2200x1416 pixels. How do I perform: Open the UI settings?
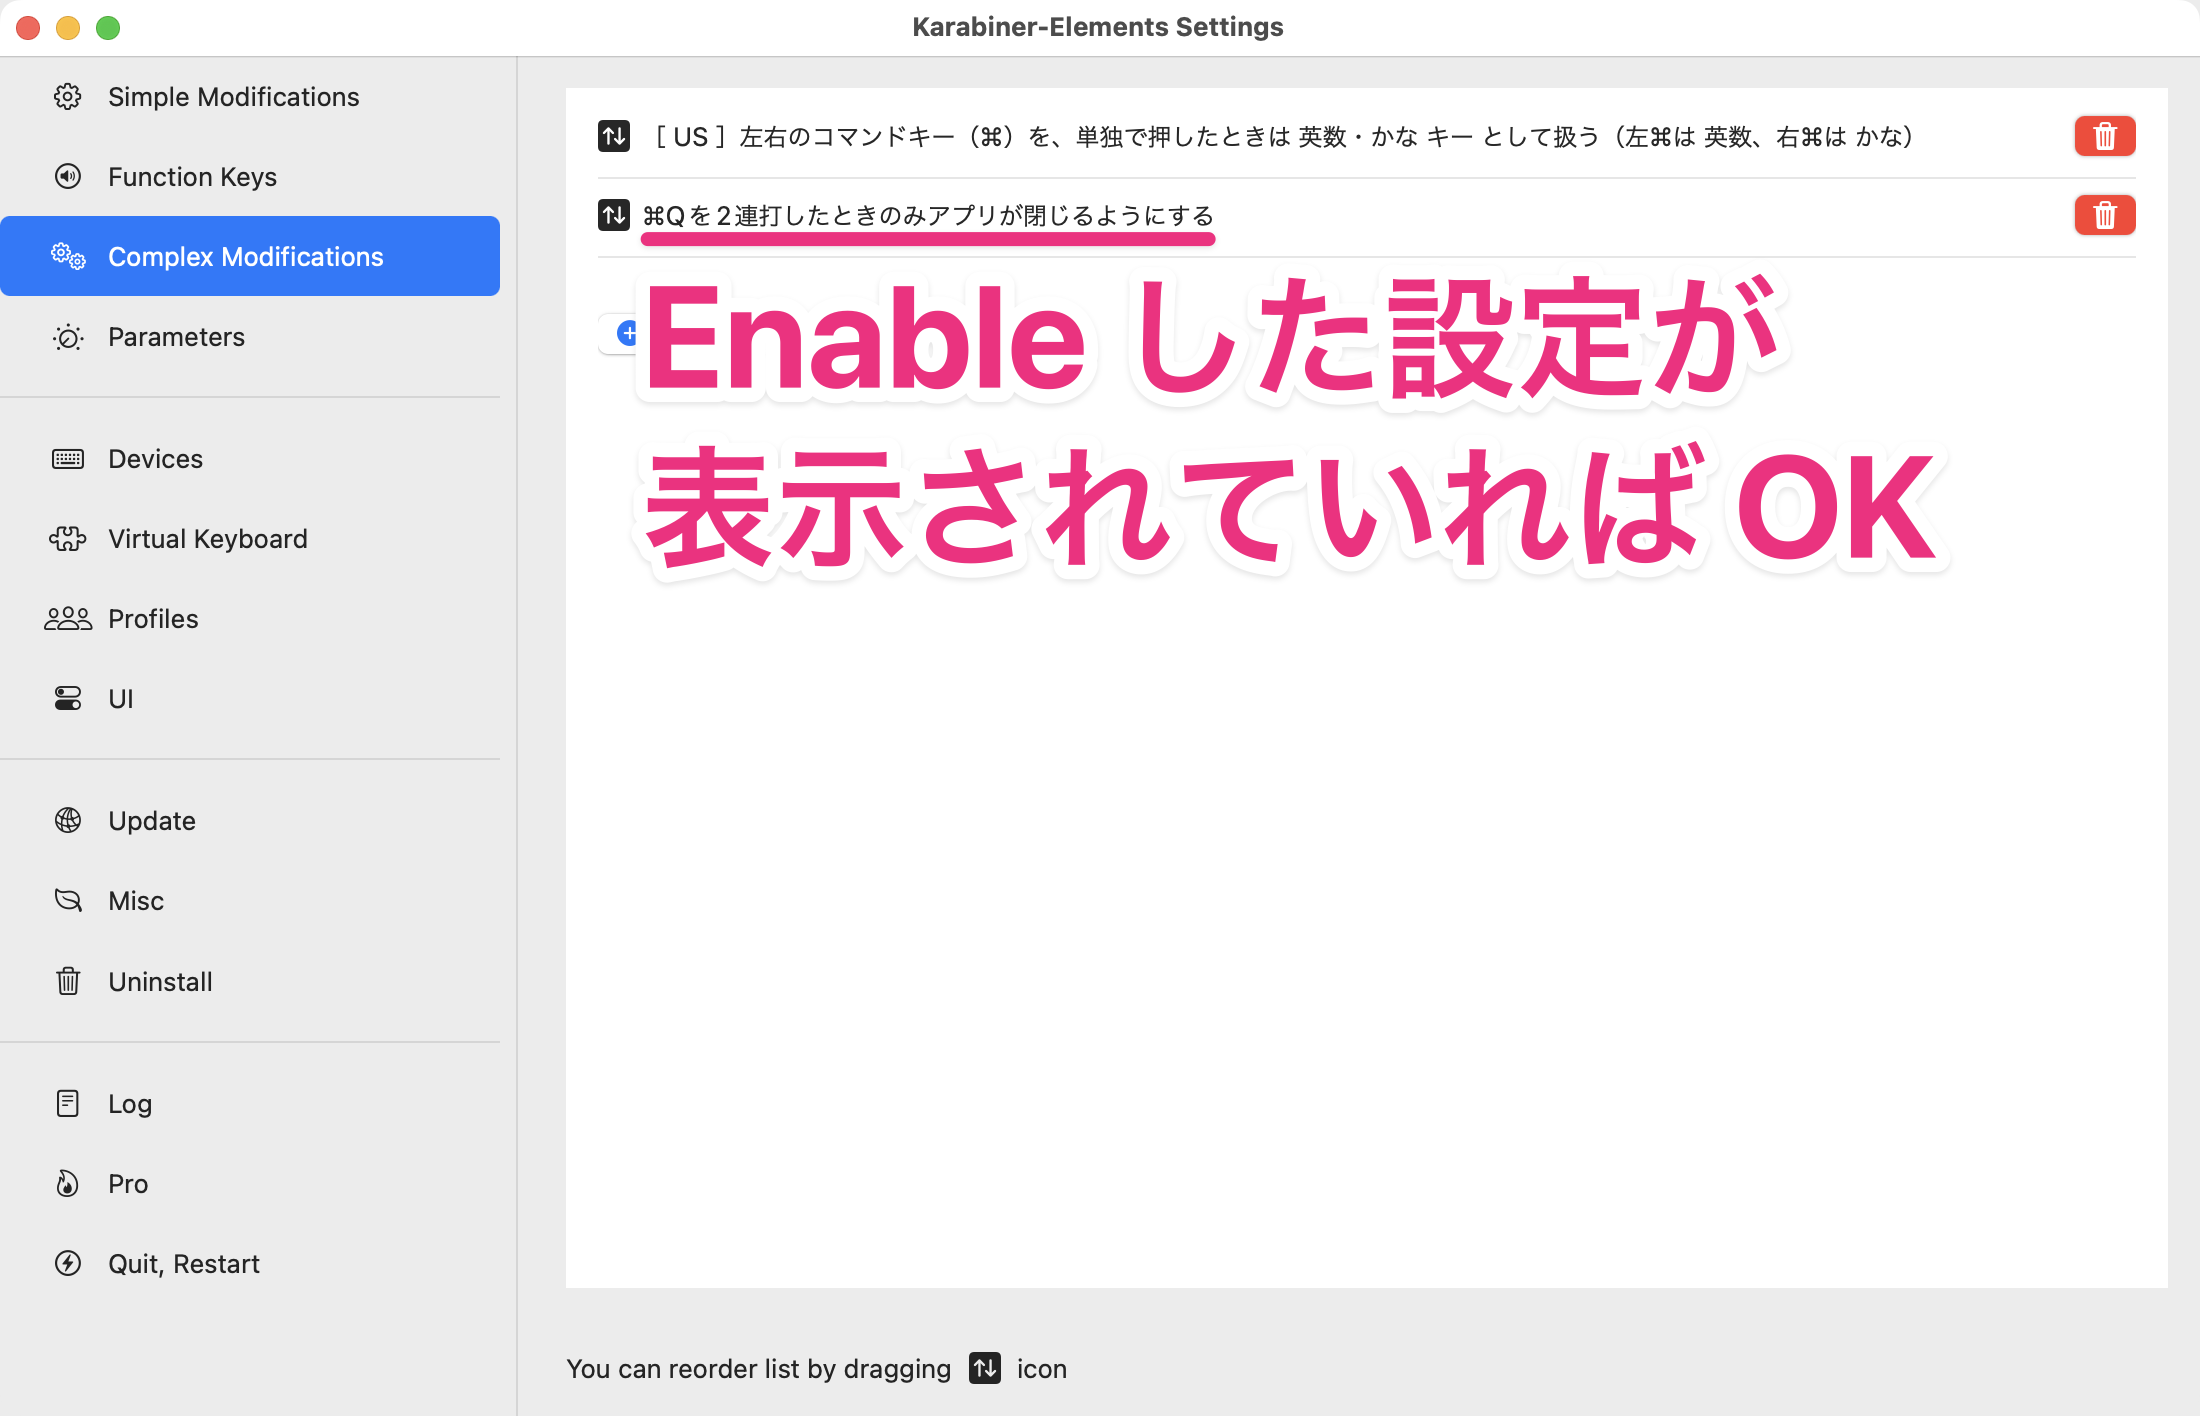(x=120, y=698)
